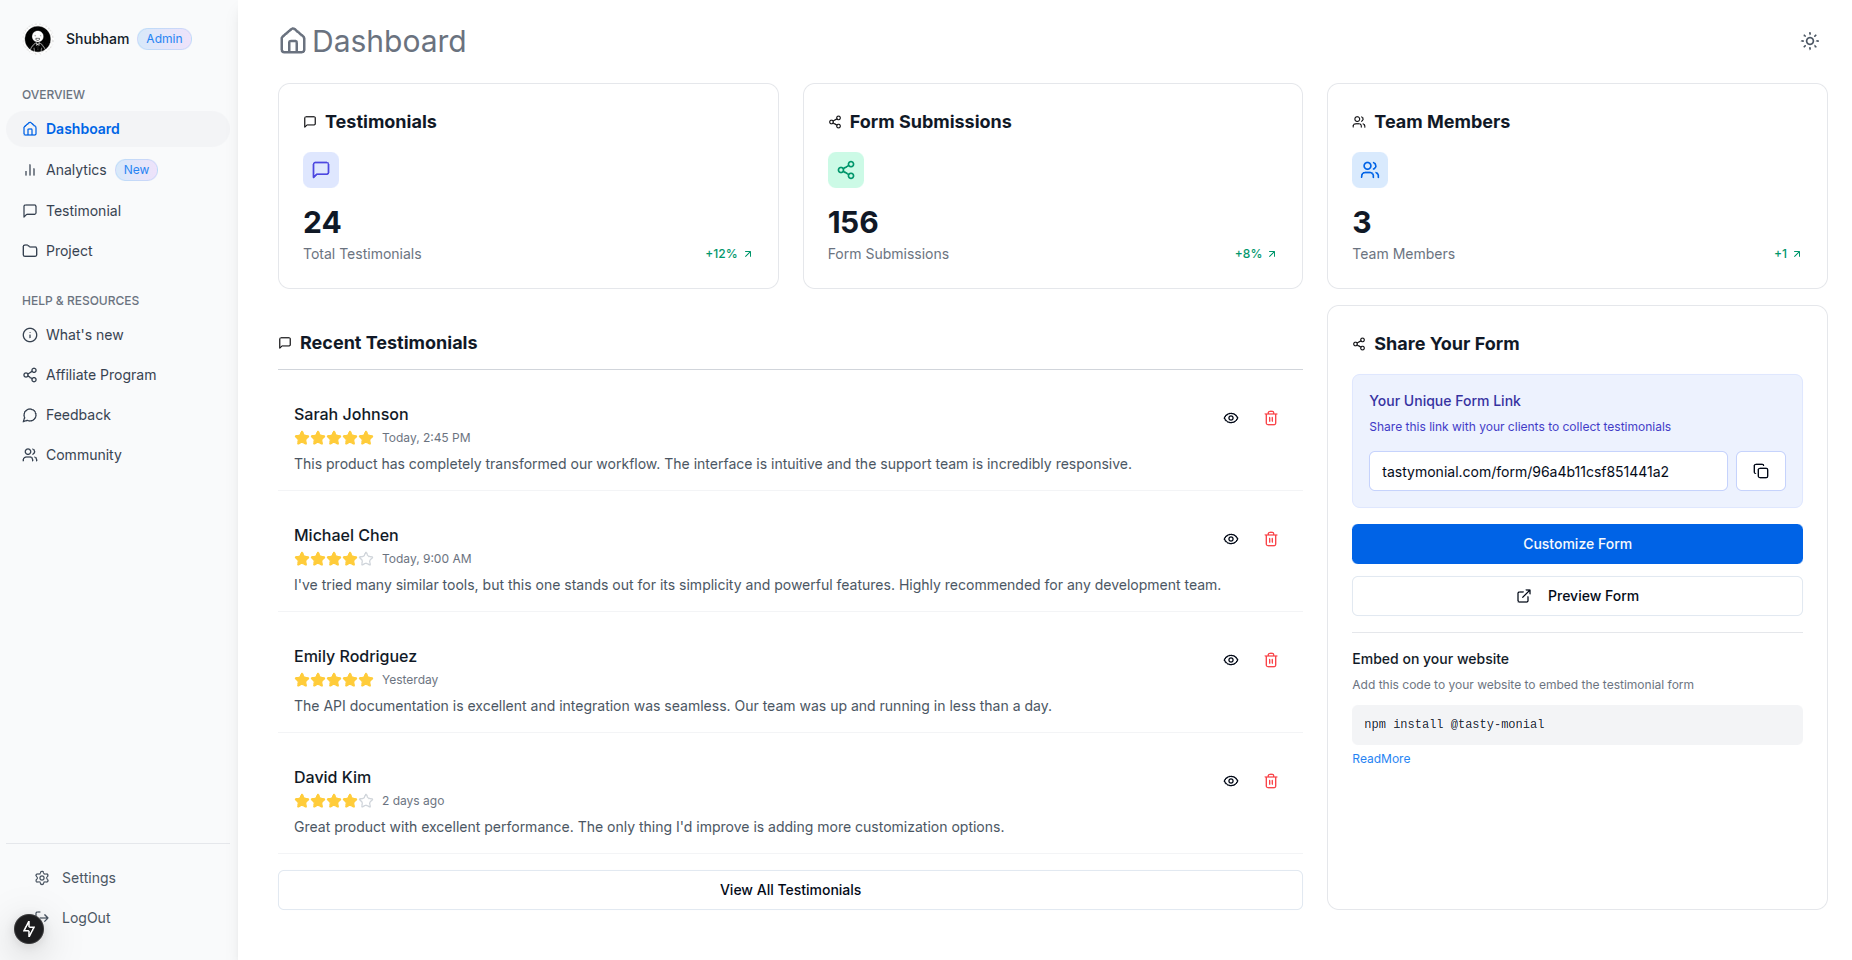Click Shubham's profile avatar

click(38, 39)
